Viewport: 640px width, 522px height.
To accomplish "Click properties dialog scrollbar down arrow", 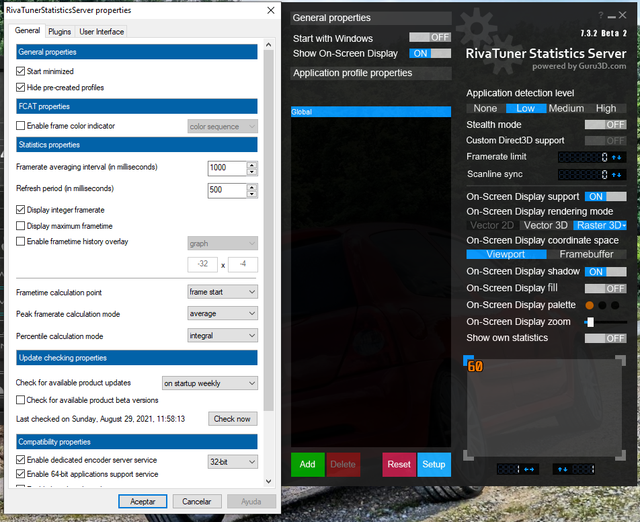I will (x=269, y=481).
